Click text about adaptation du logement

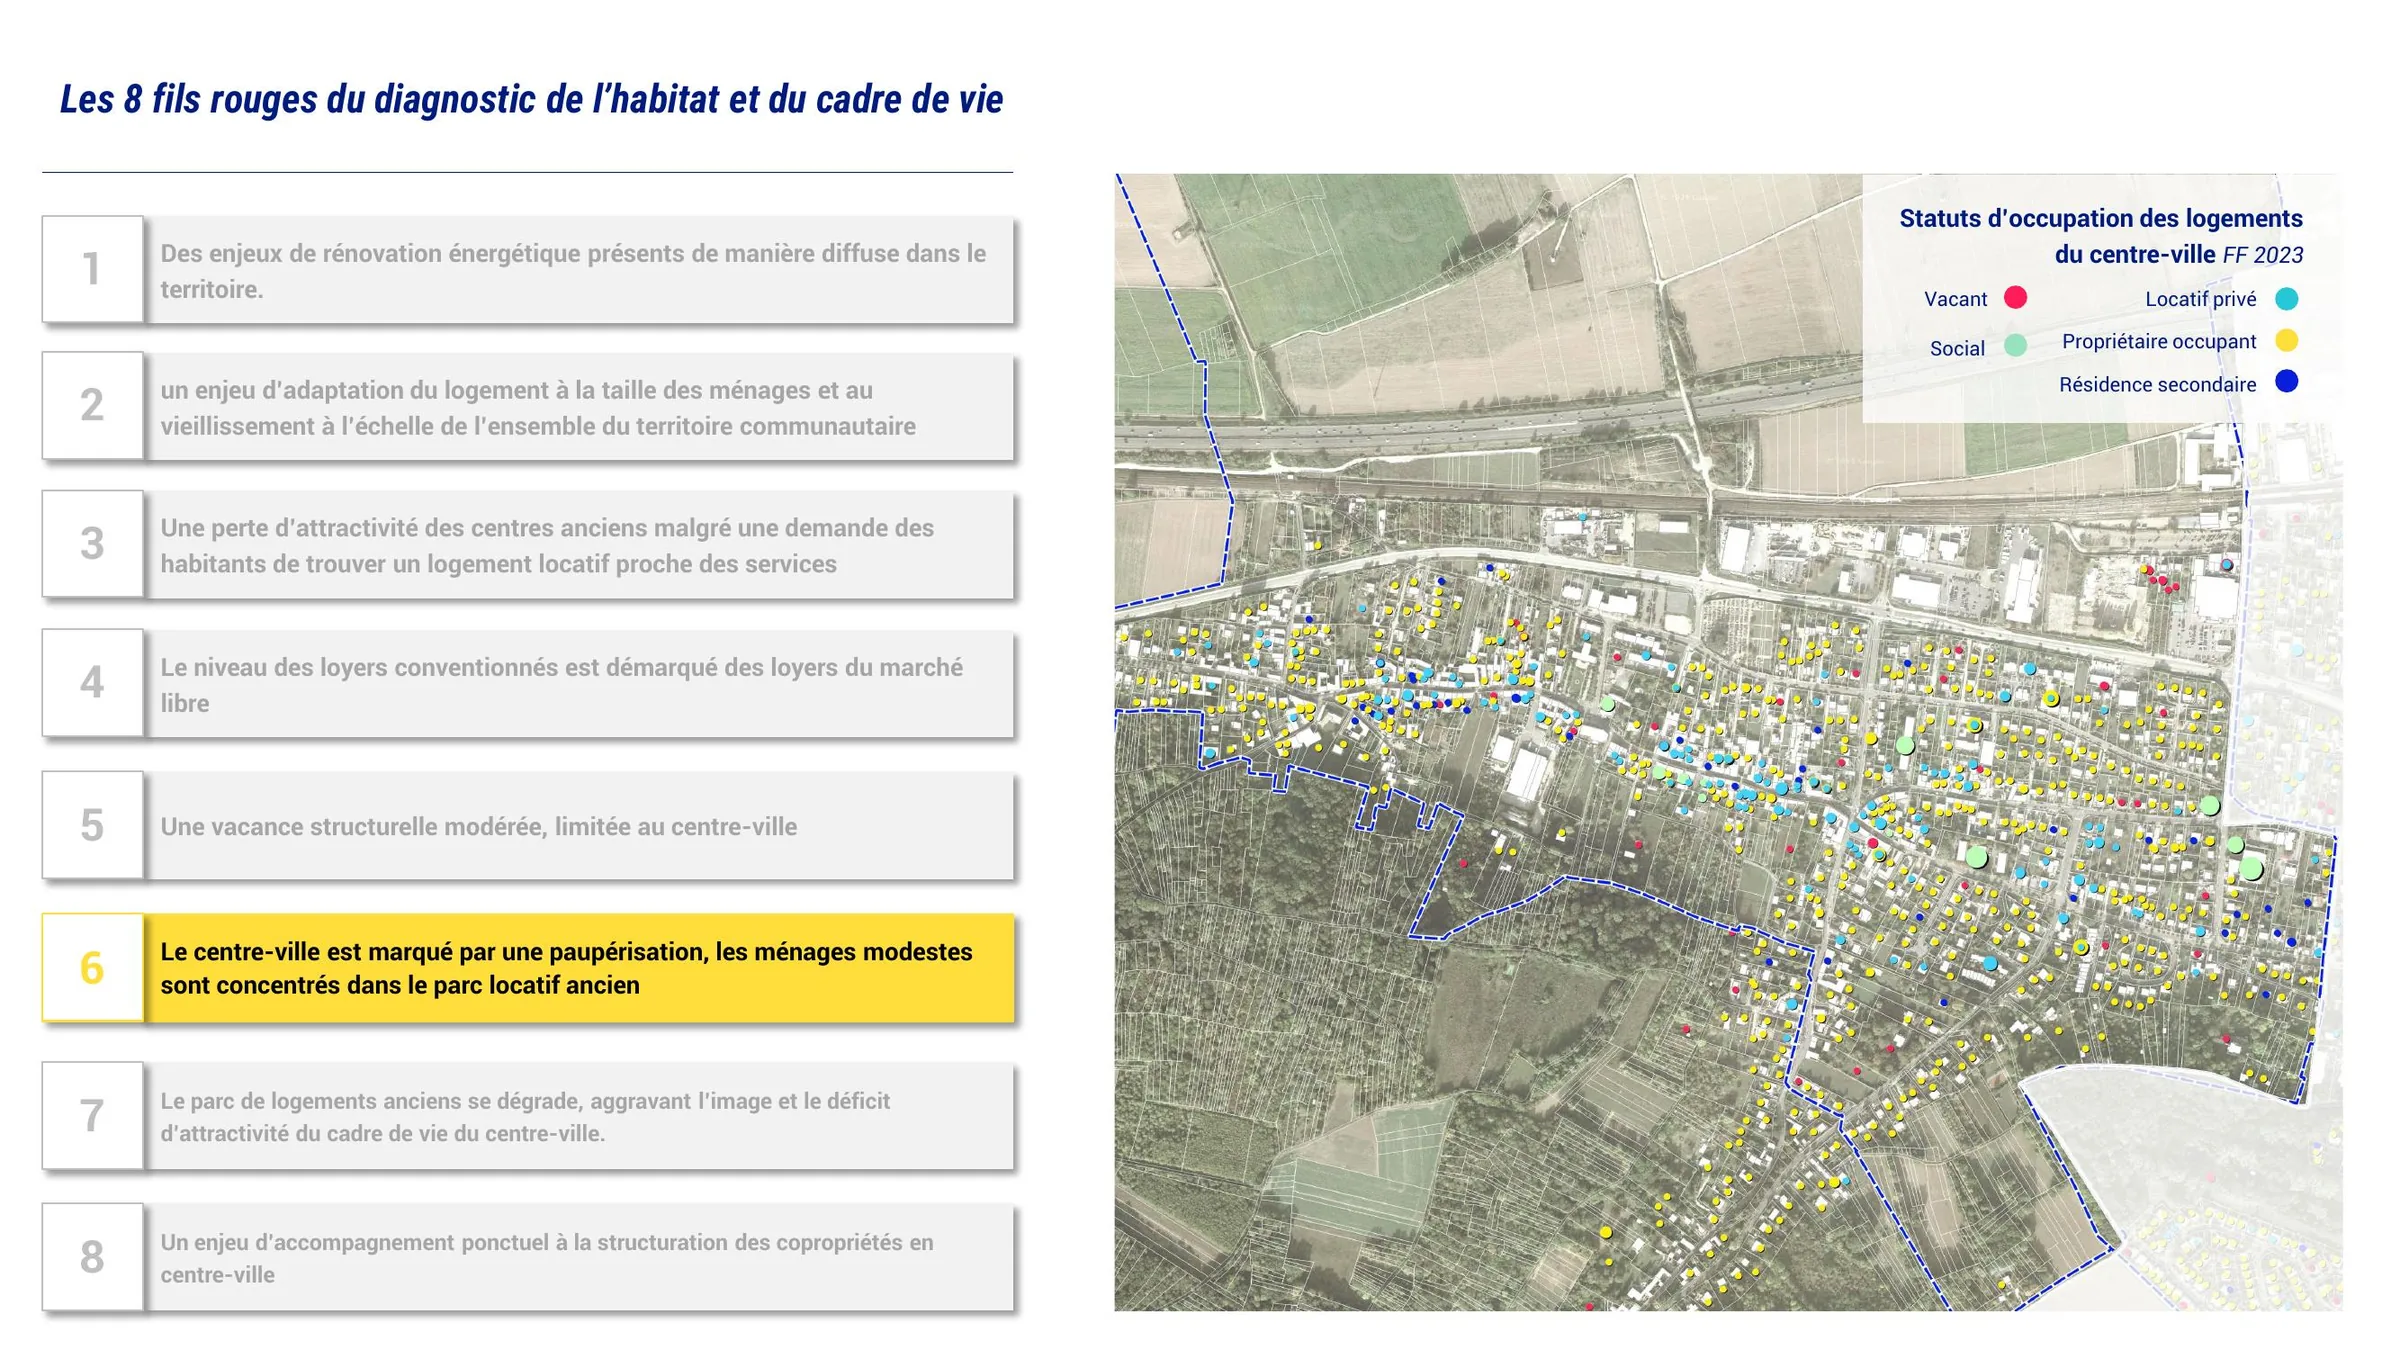click(x=538, y=408)
